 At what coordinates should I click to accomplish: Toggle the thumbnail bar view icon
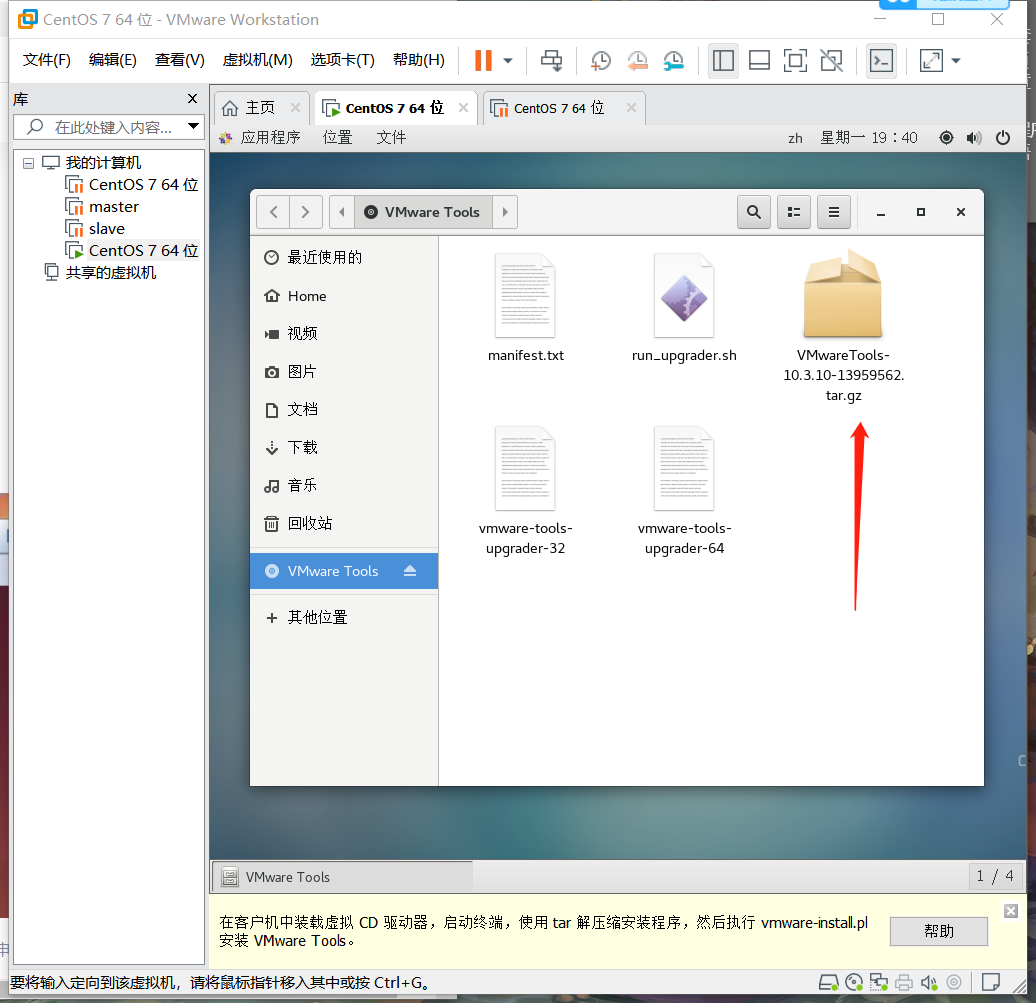[x=759, y=61]
